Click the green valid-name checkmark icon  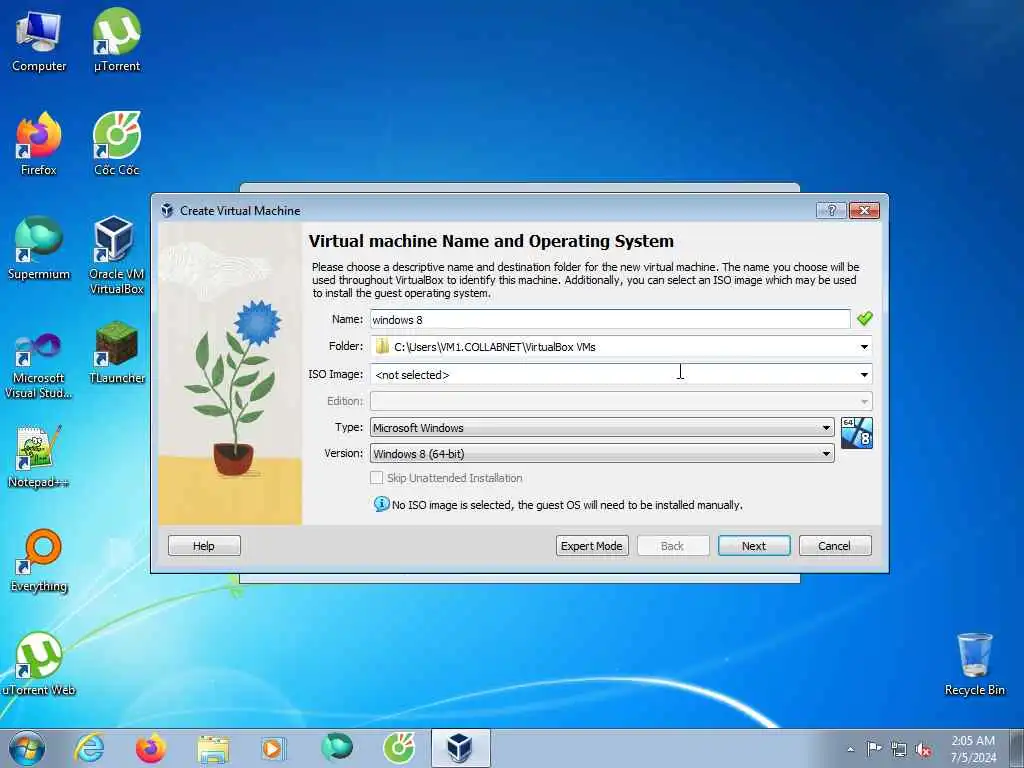865,319
